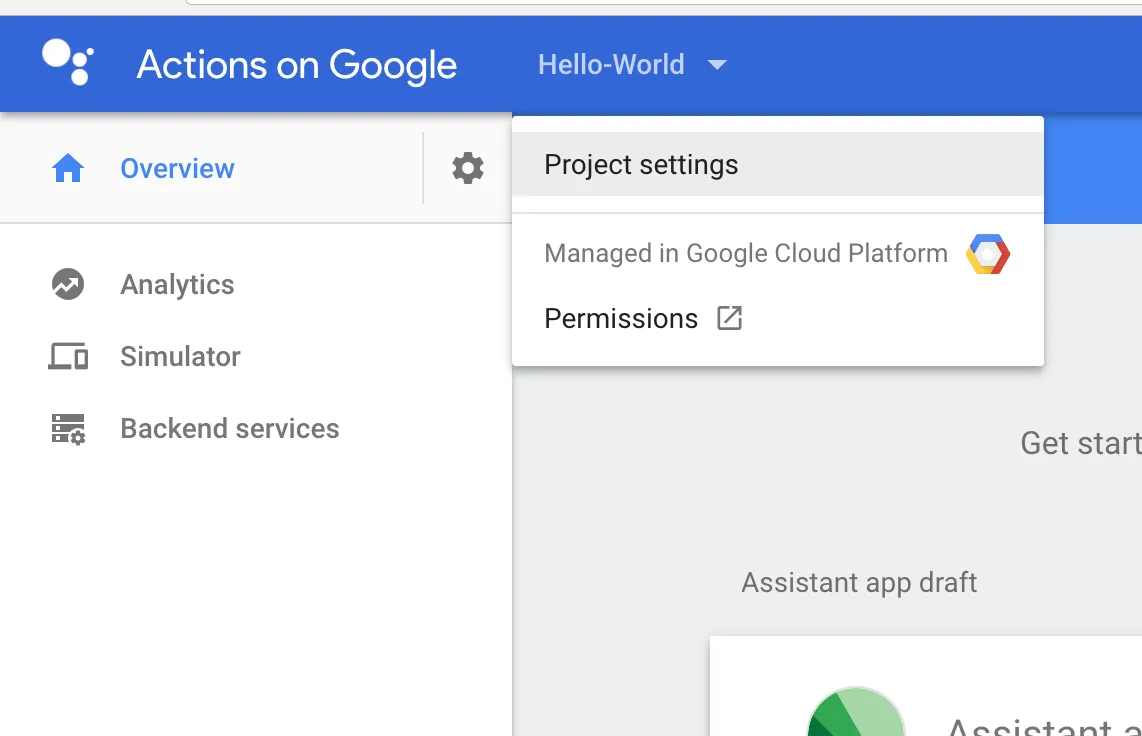Choose Permissions in the dropdown menu
The height and width of the screenshot is (736, 1142).
click(x=621, y=319)
